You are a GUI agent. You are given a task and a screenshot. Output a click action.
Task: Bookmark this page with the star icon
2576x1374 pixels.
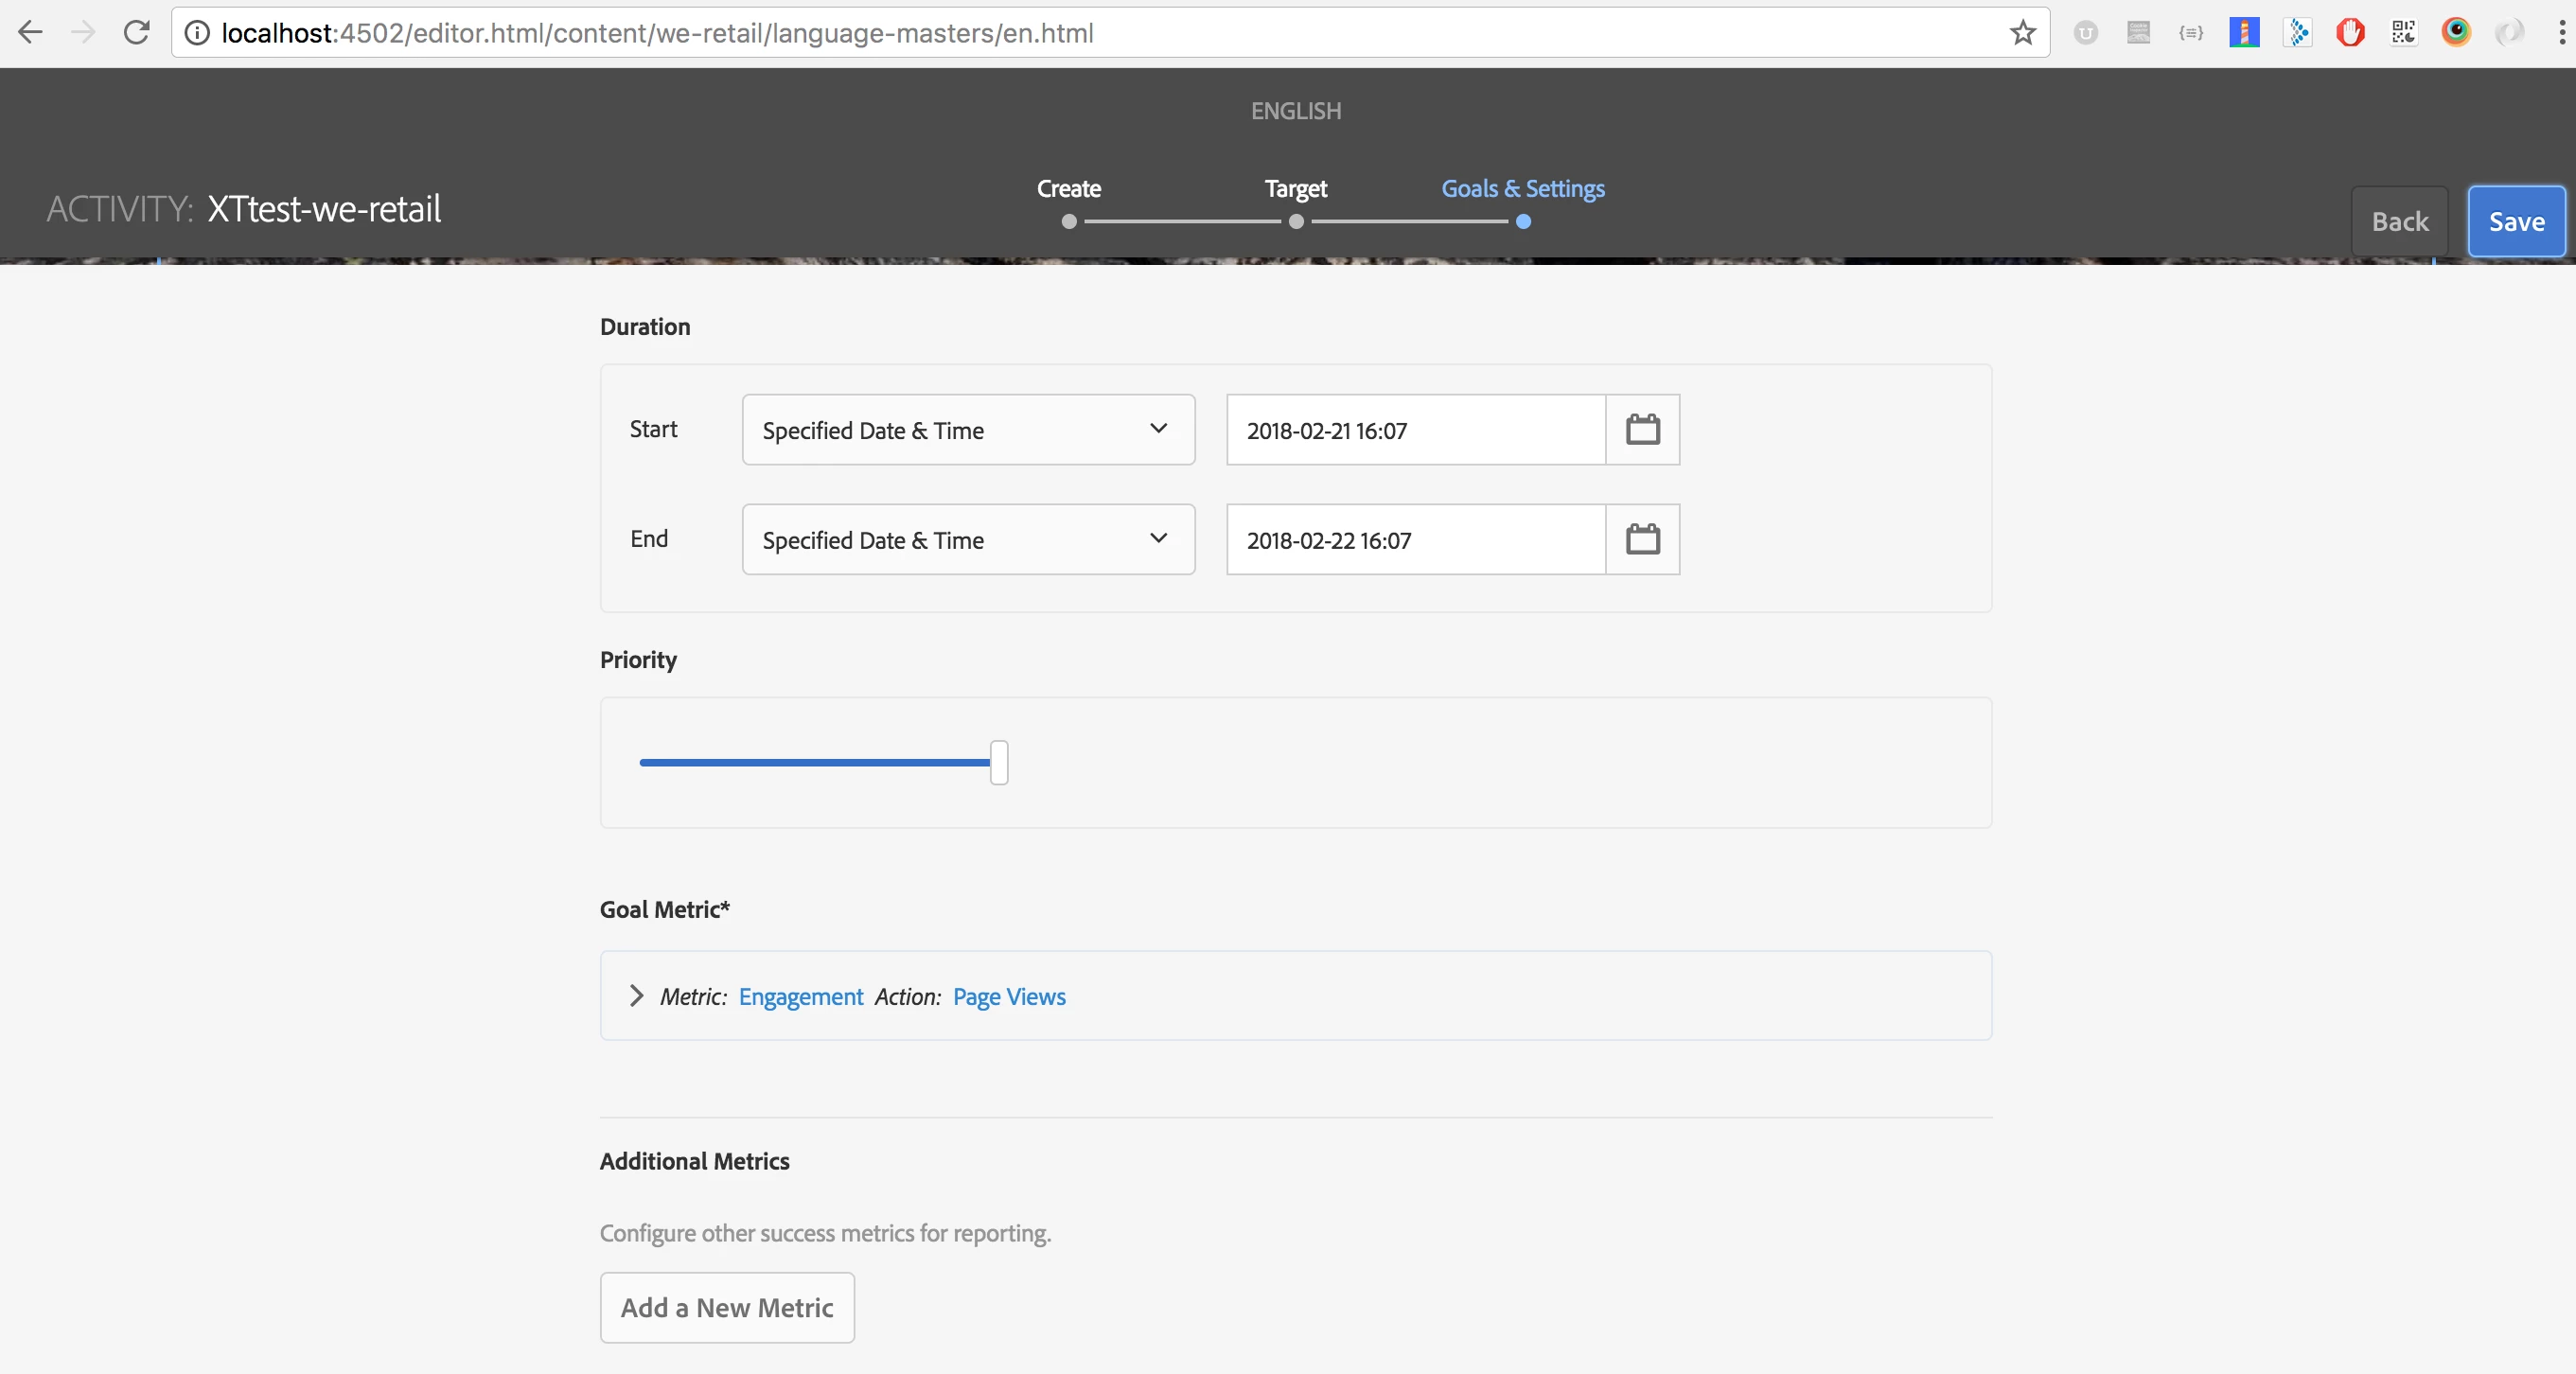pyautogui.click(x=2022, y=33)
